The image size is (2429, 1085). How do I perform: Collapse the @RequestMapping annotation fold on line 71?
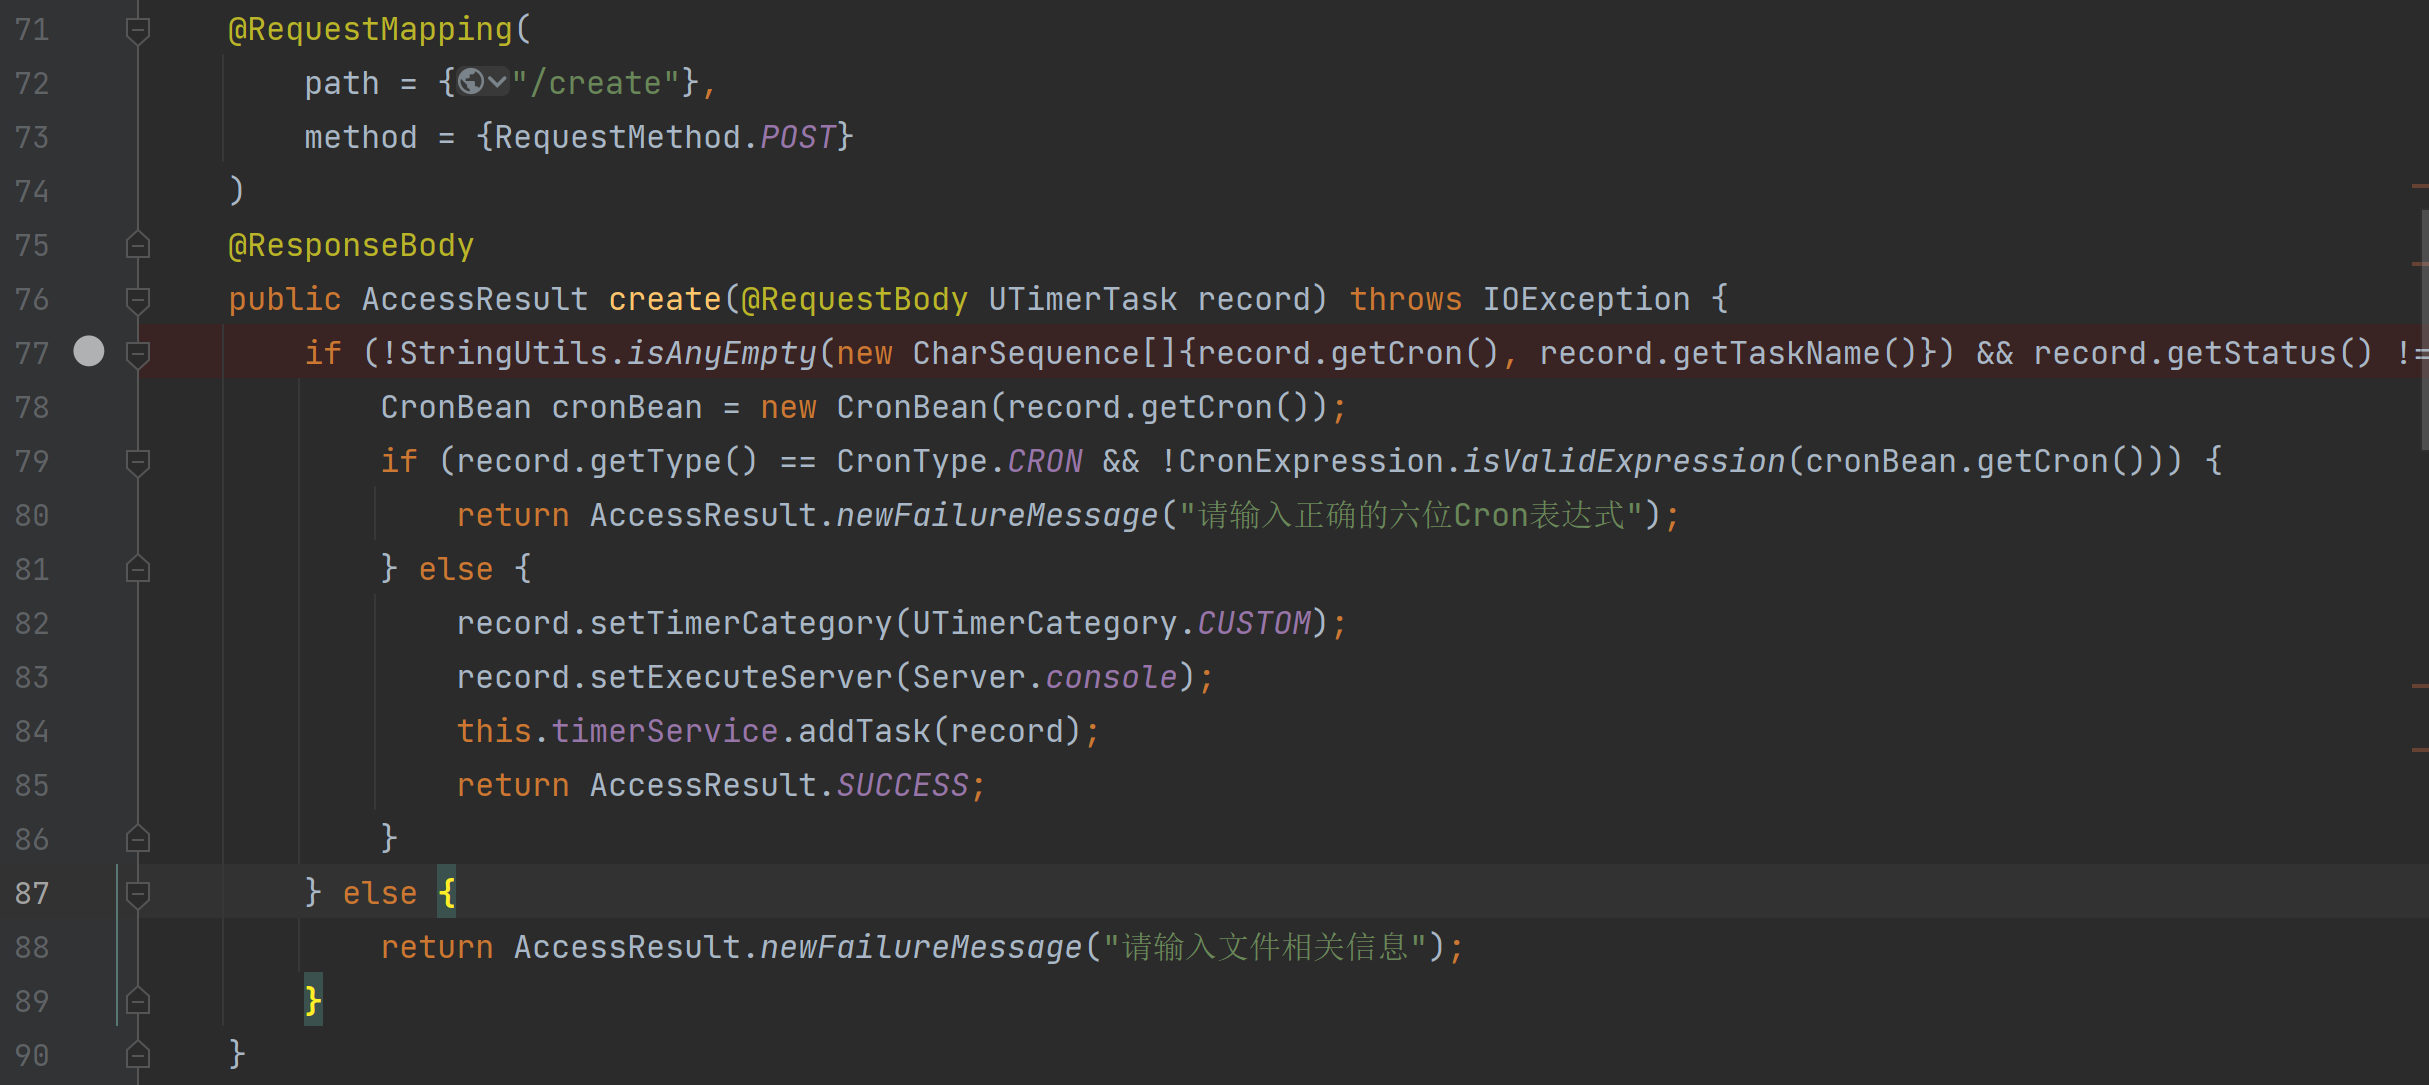138,30
